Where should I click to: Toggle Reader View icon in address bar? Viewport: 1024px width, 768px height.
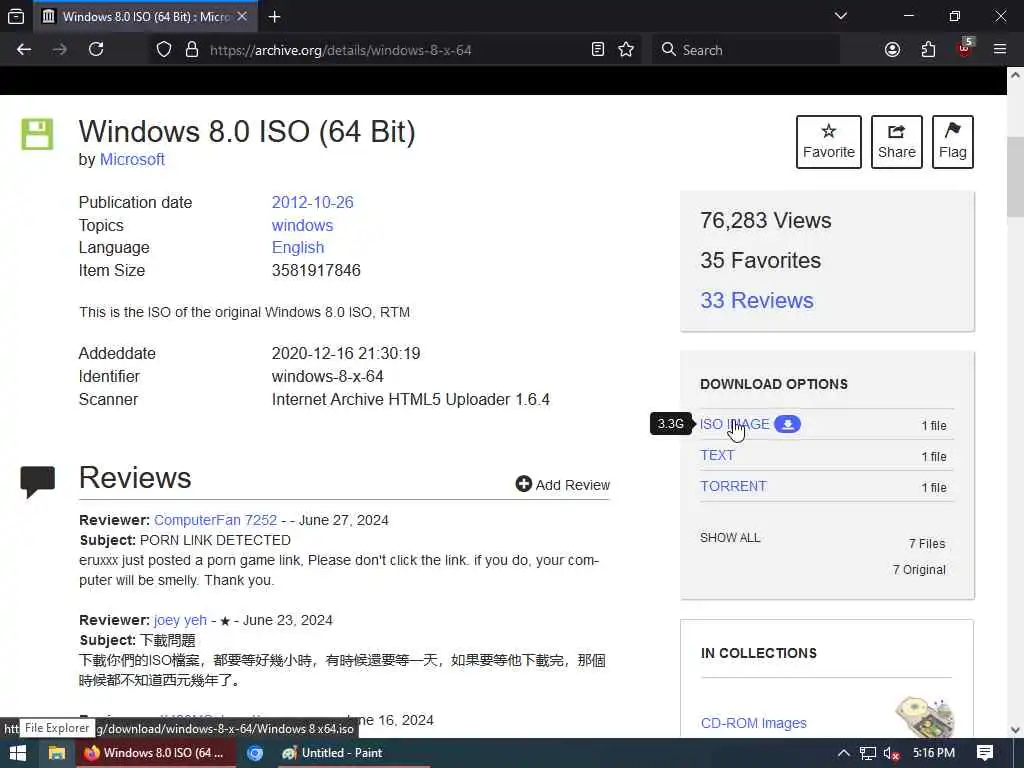coord(598,50)
